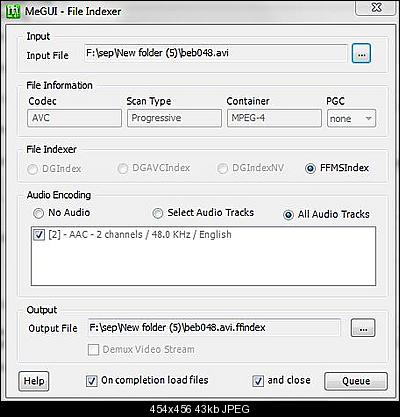This screenshot has width=400, height=417.
Task: Toggle the Demux Video Stream checkbox
Action: coord(93,350)
